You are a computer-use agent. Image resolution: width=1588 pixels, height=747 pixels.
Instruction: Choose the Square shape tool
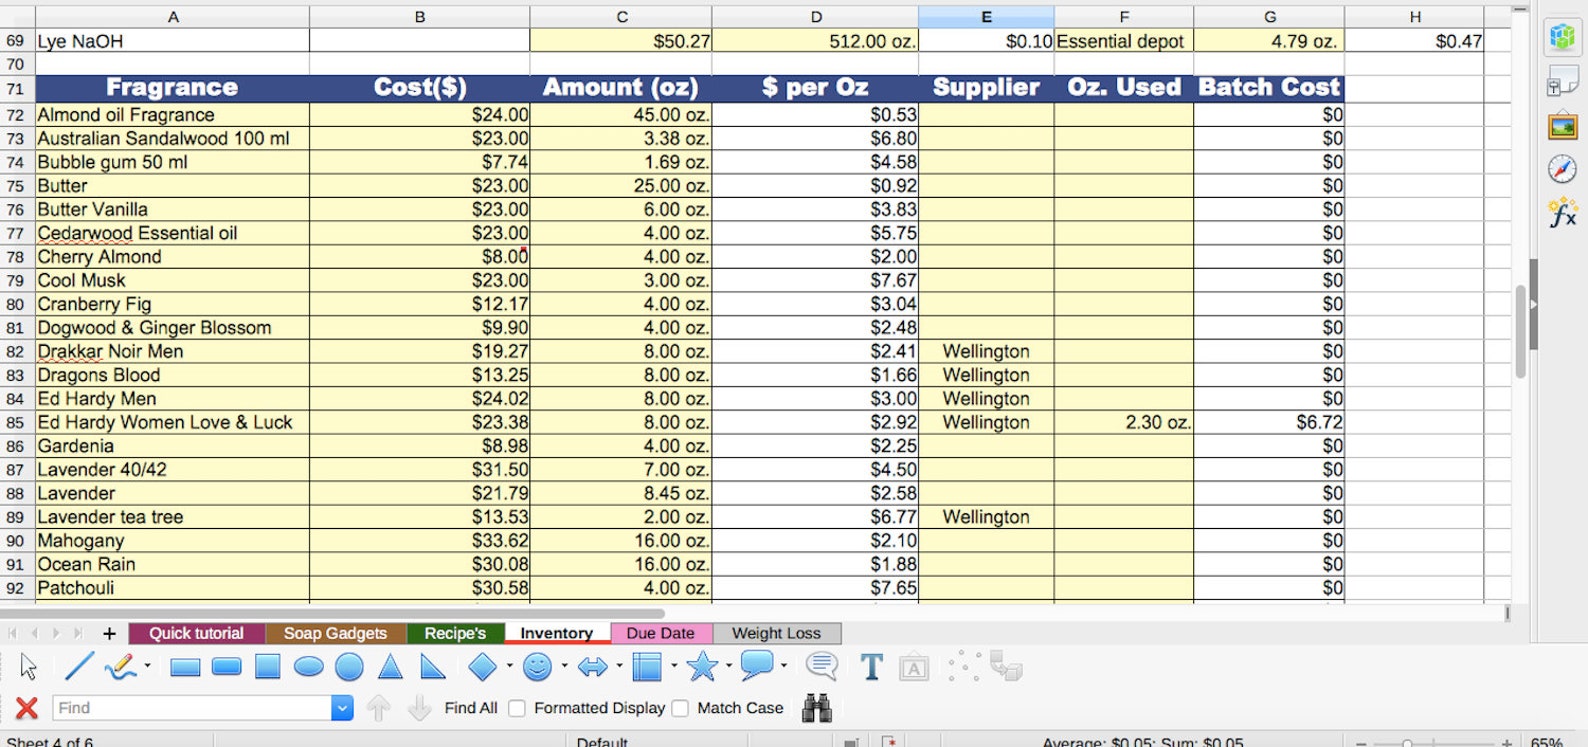click(x=267, y=667)
